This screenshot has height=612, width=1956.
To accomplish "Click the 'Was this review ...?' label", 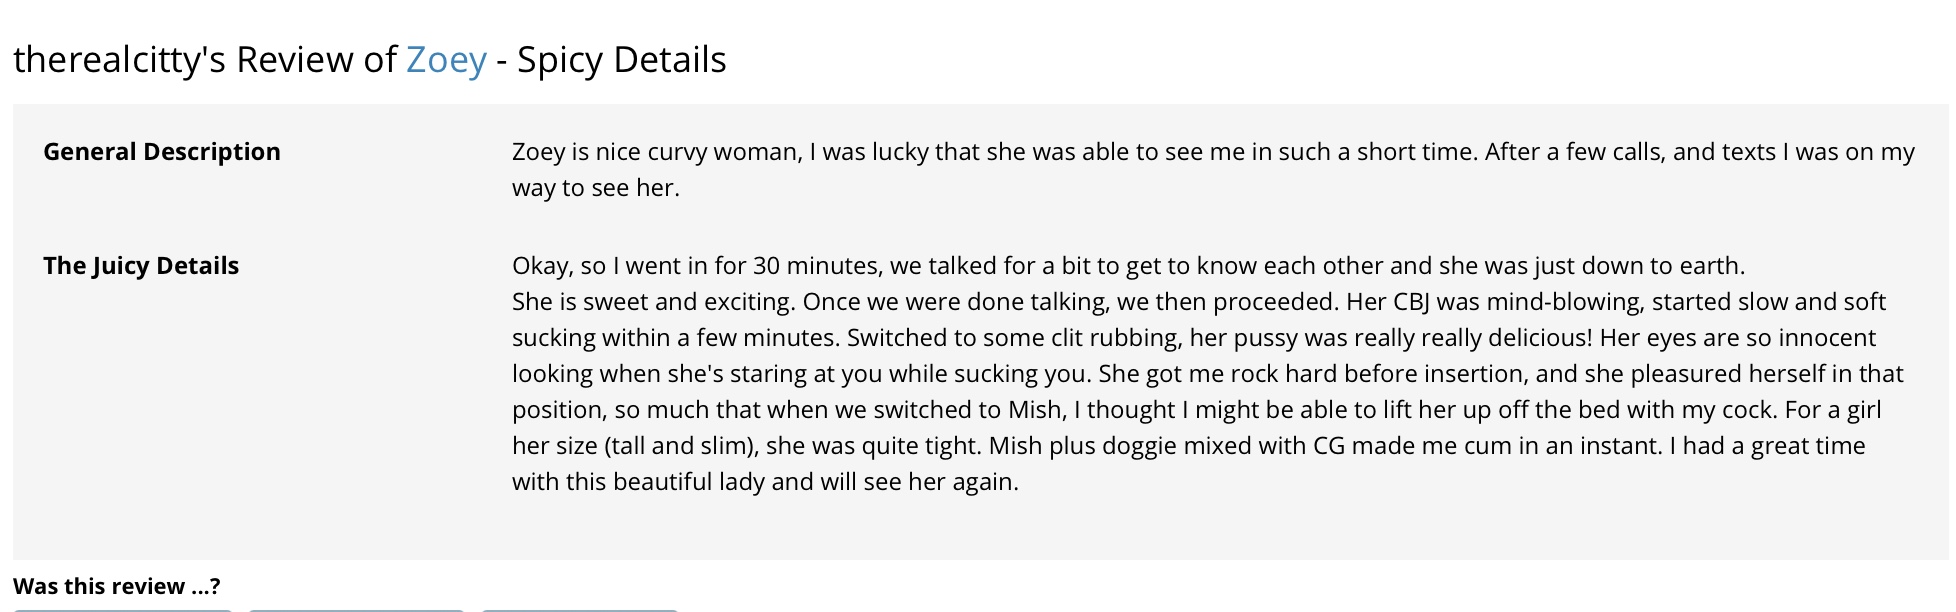I will tap(116, 586).
